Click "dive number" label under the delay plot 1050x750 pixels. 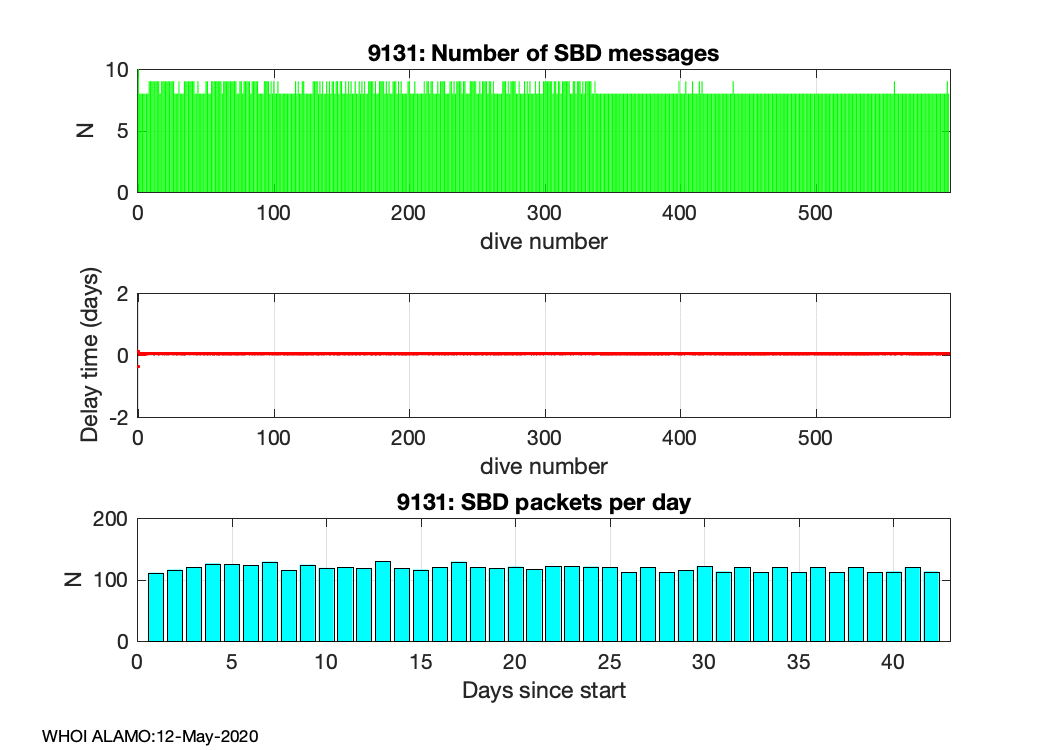(x=543, y=466)
